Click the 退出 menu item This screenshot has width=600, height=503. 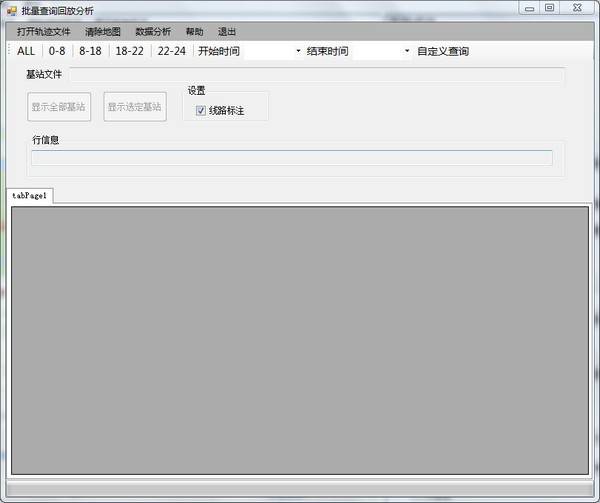(x=227, y=32)
